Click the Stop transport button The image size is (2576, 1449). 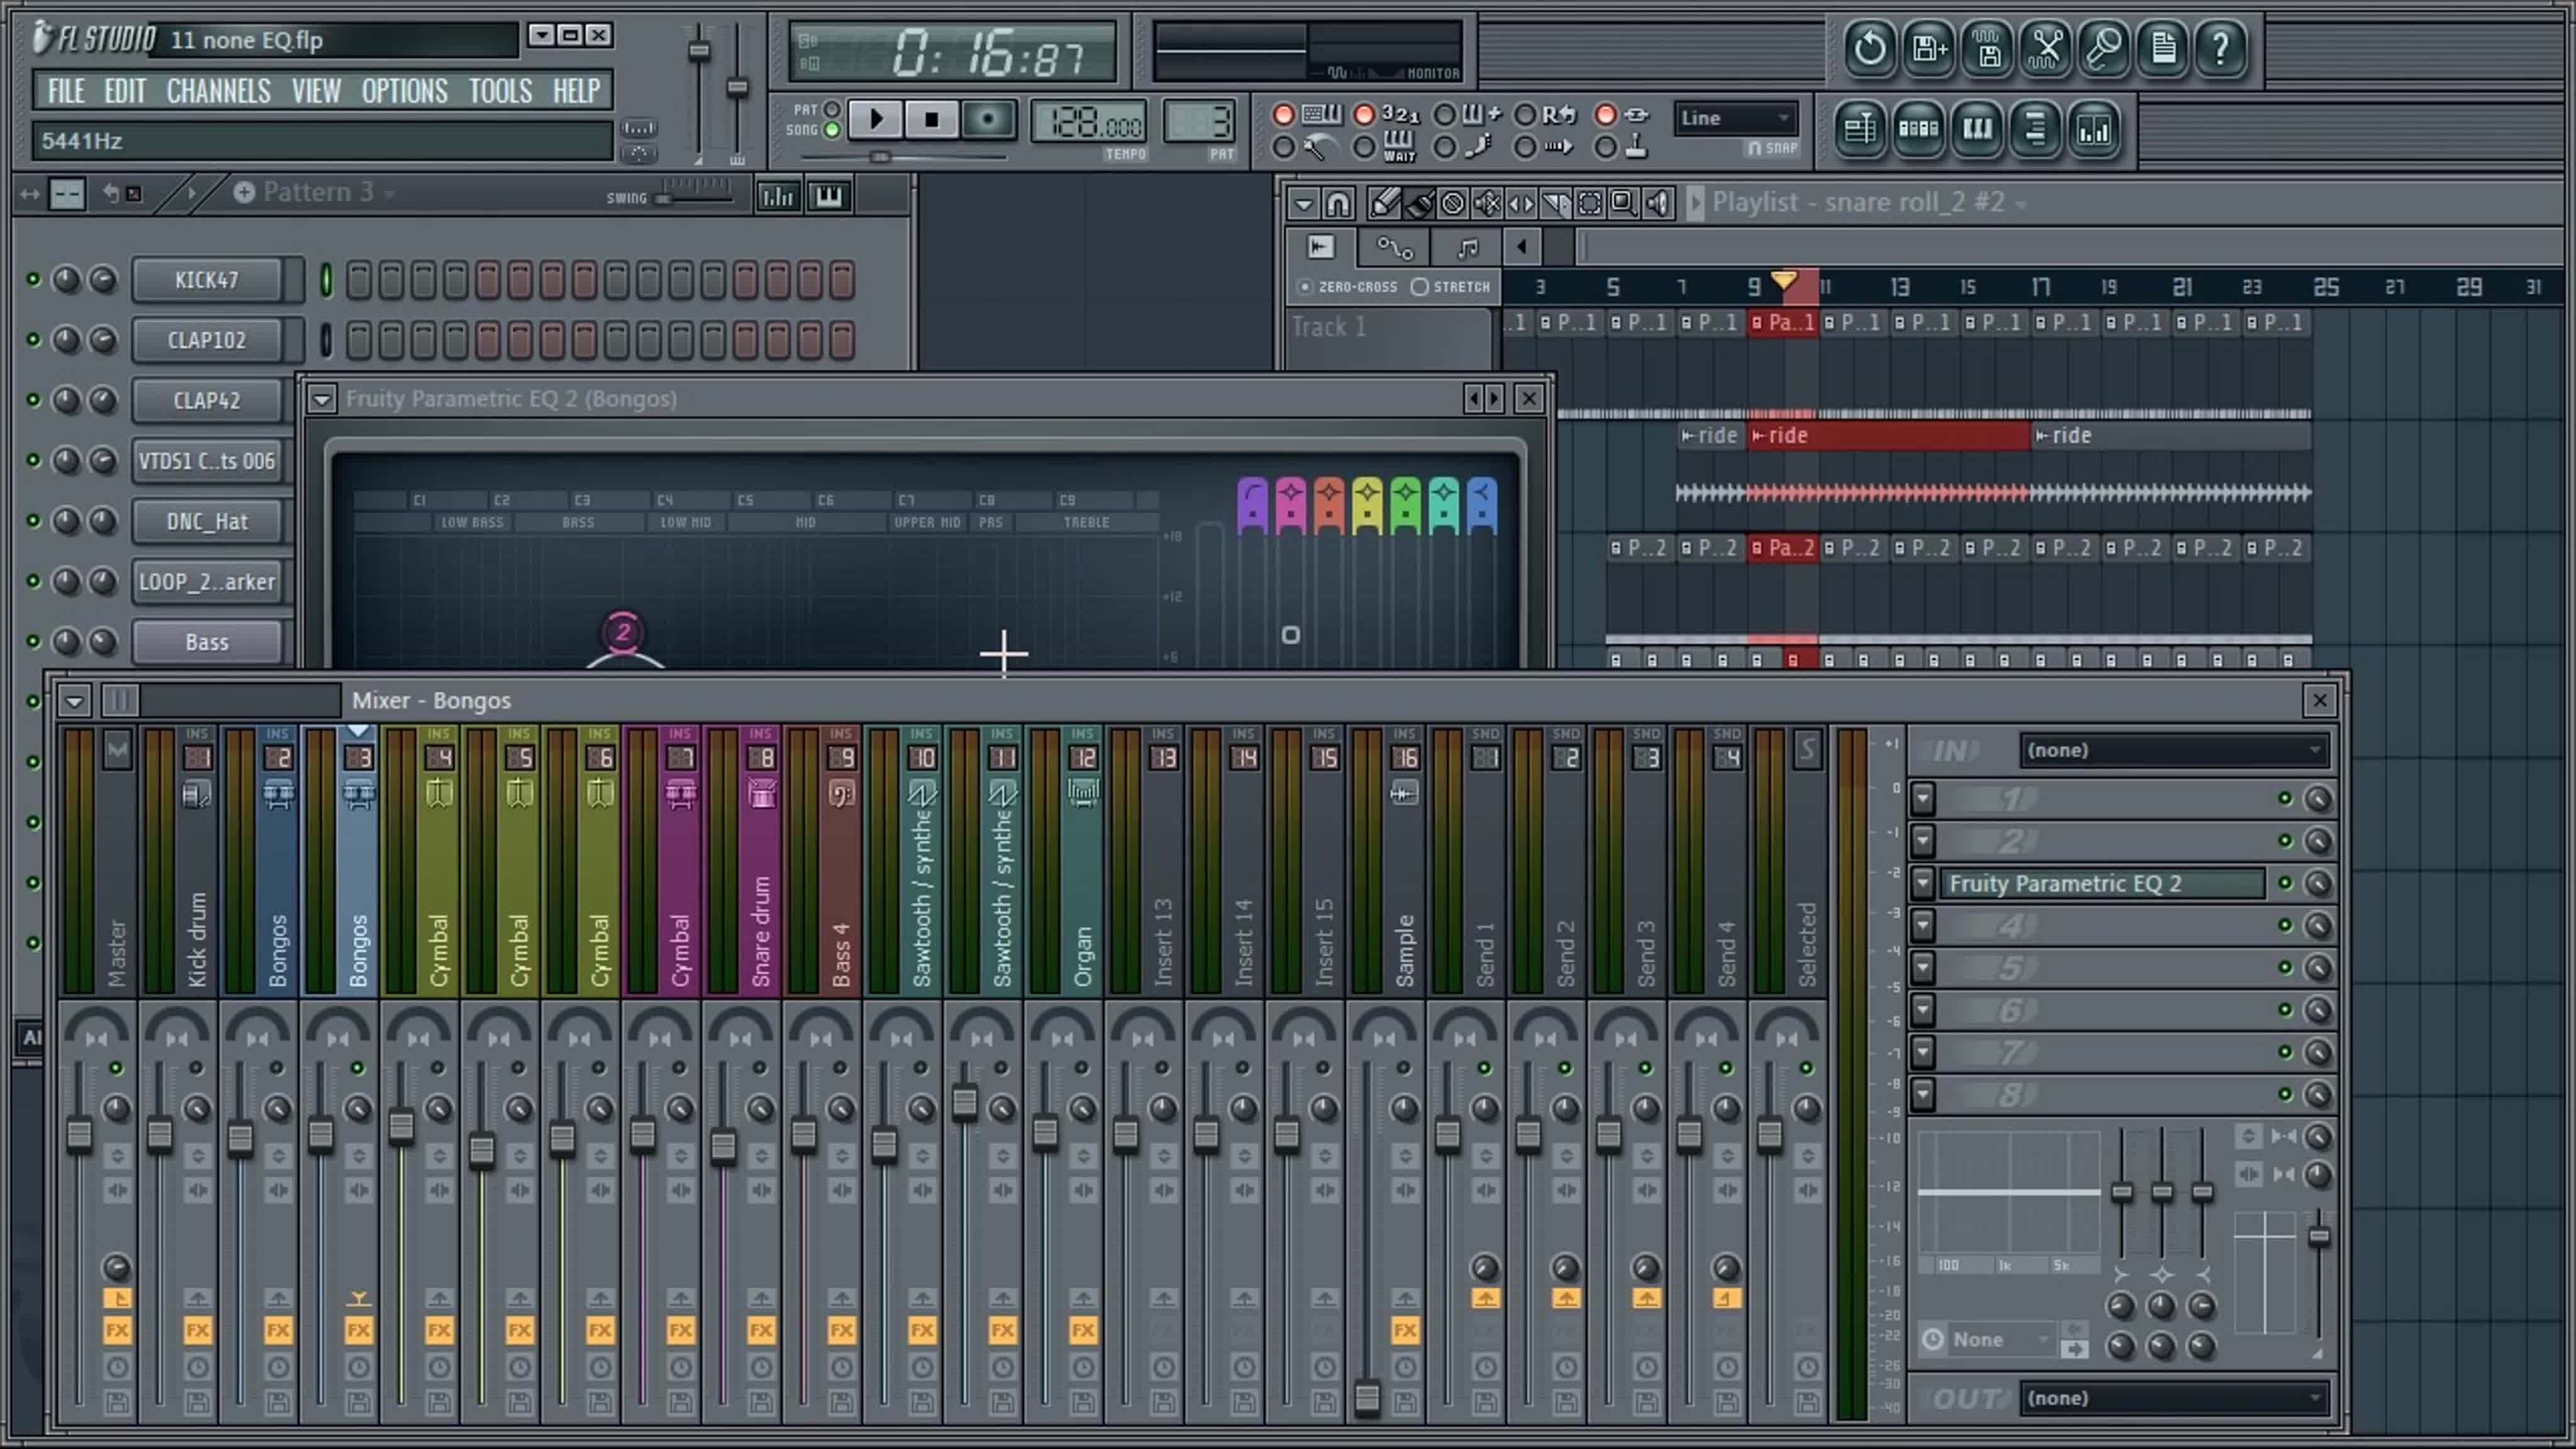point(932,120)
